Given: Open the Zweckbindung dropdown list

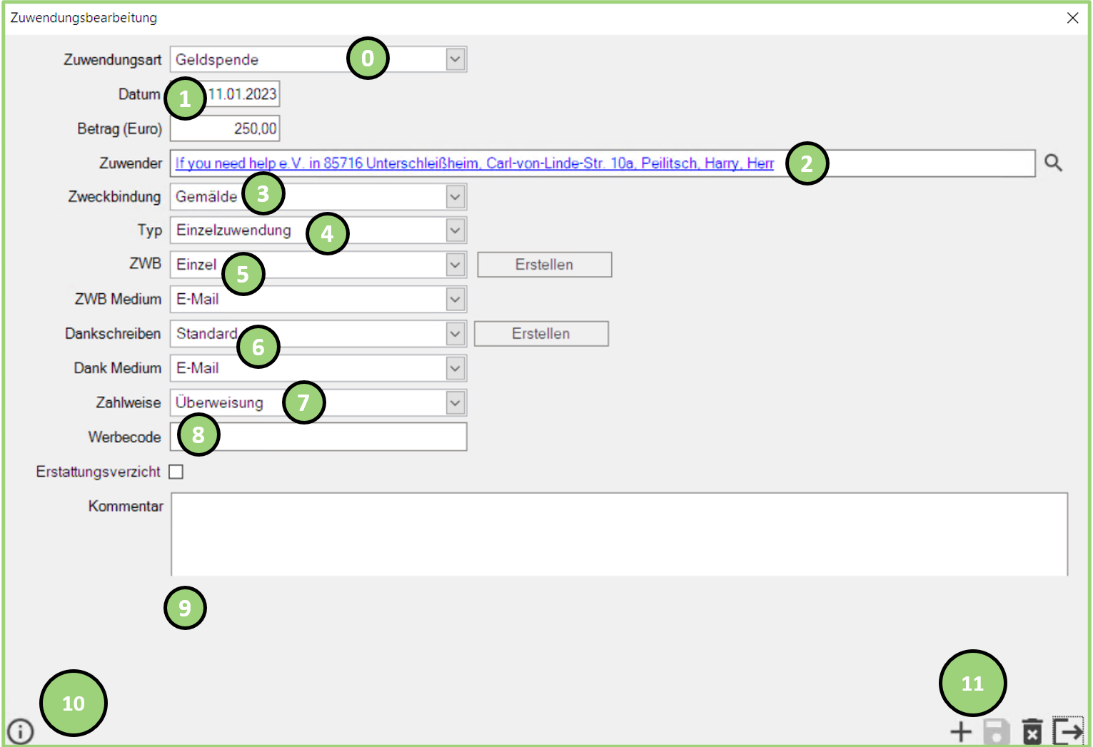Looking at the screenshot, I should tap(455, 197).
